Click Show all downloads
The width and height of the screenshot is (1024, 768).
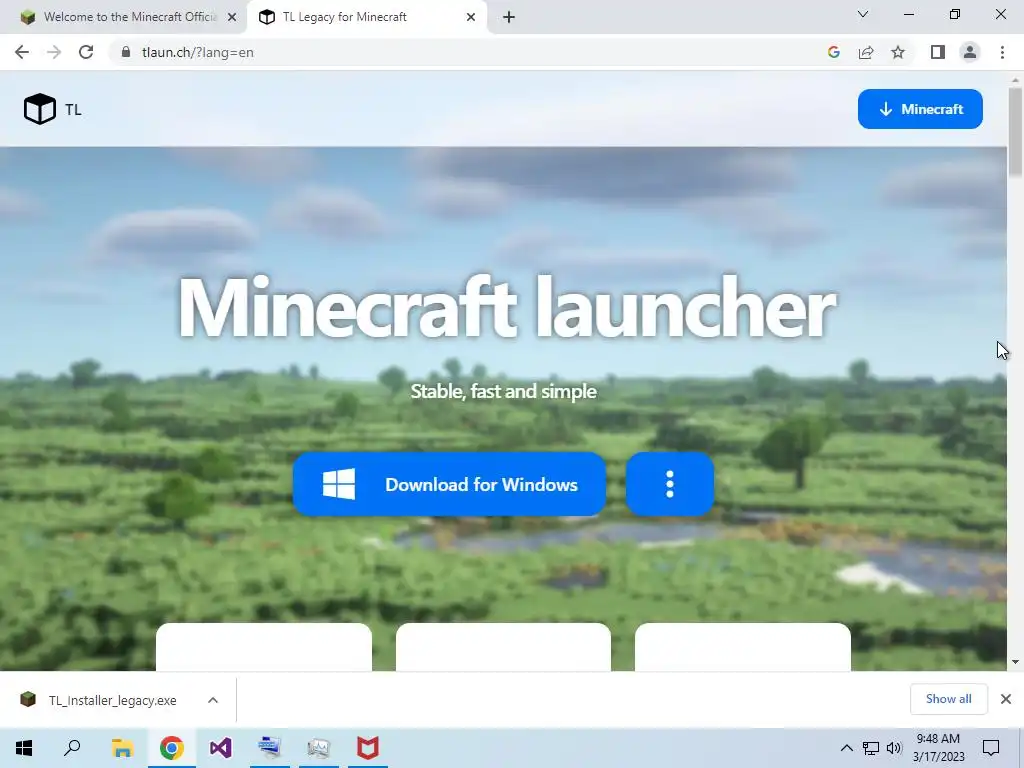point(948,699)
